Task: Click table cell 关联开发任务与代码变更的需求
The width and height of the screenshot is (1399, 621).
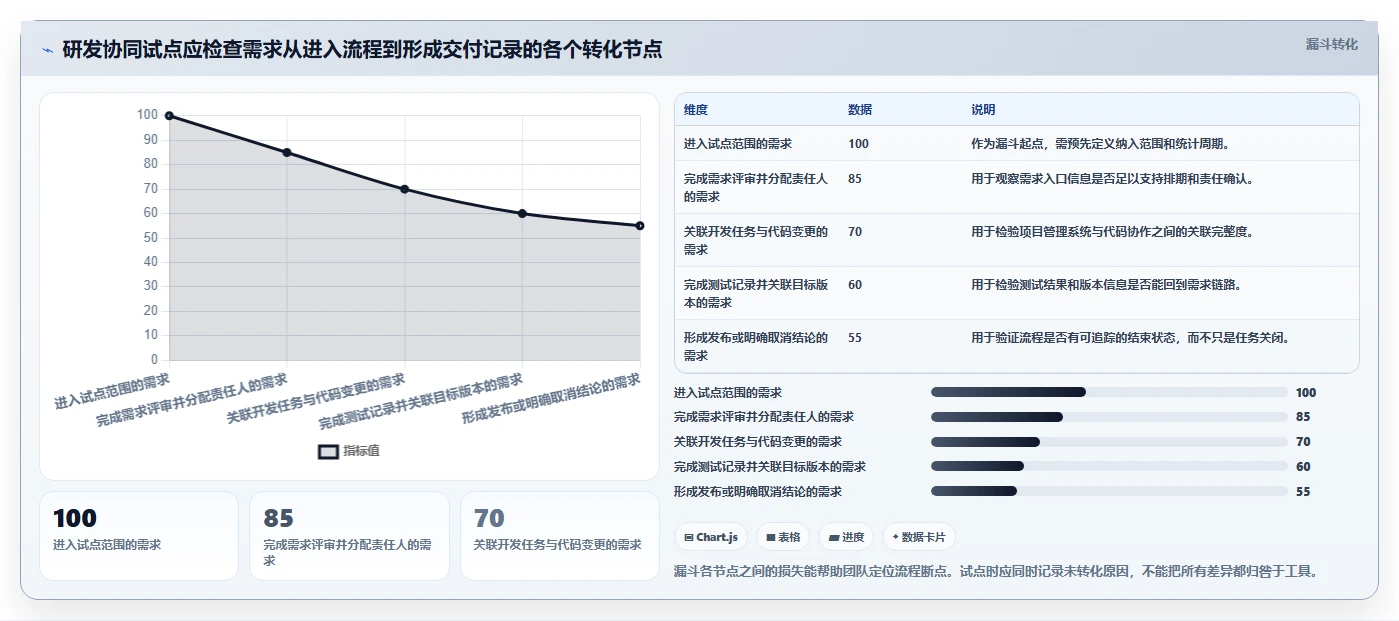Action: coord(756,241)
